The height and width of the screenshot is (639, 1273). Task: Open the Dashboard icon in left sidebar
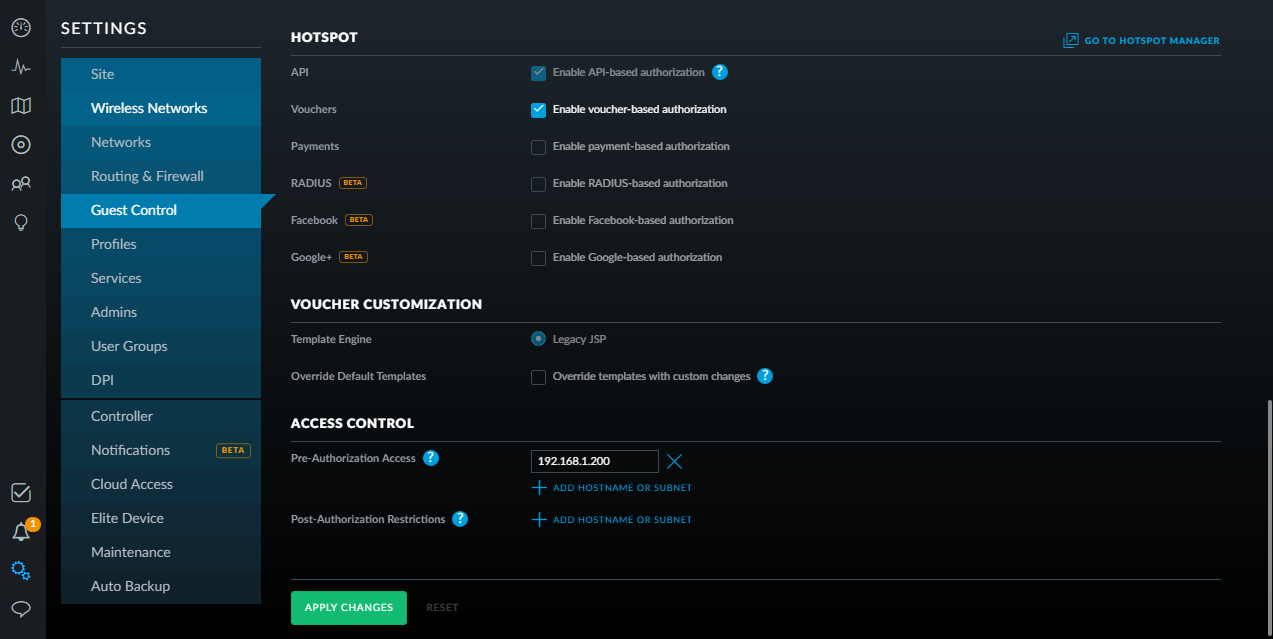point(20,28)
